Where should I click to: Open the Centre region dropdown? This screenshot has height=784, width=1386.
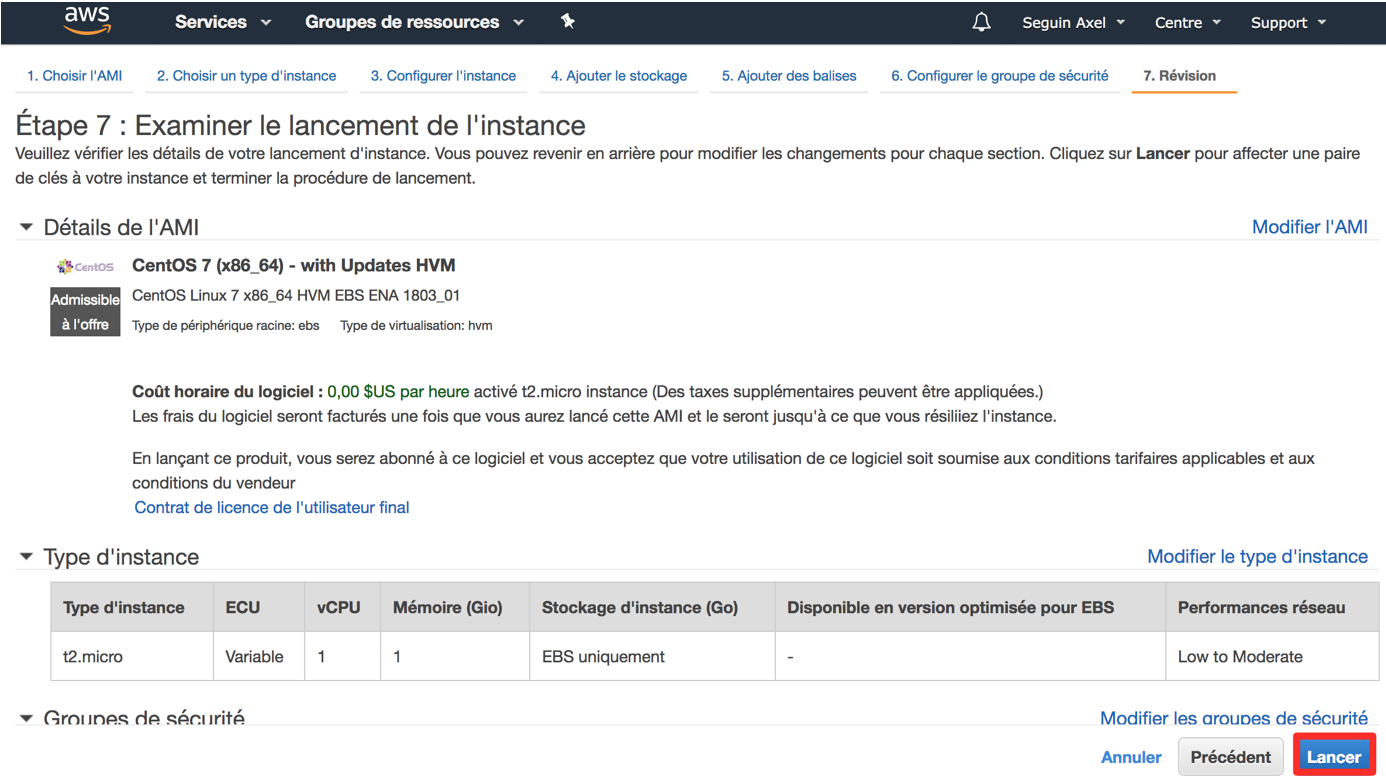coord(1187,22)
